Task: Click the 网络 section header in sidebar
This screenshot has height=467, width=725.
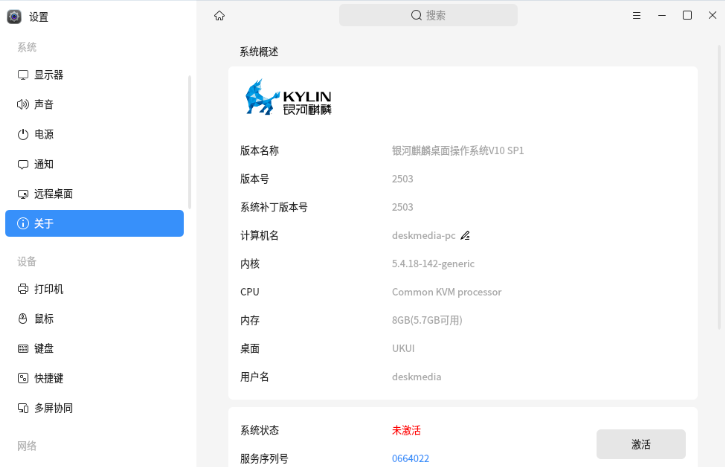Action: 27,446
